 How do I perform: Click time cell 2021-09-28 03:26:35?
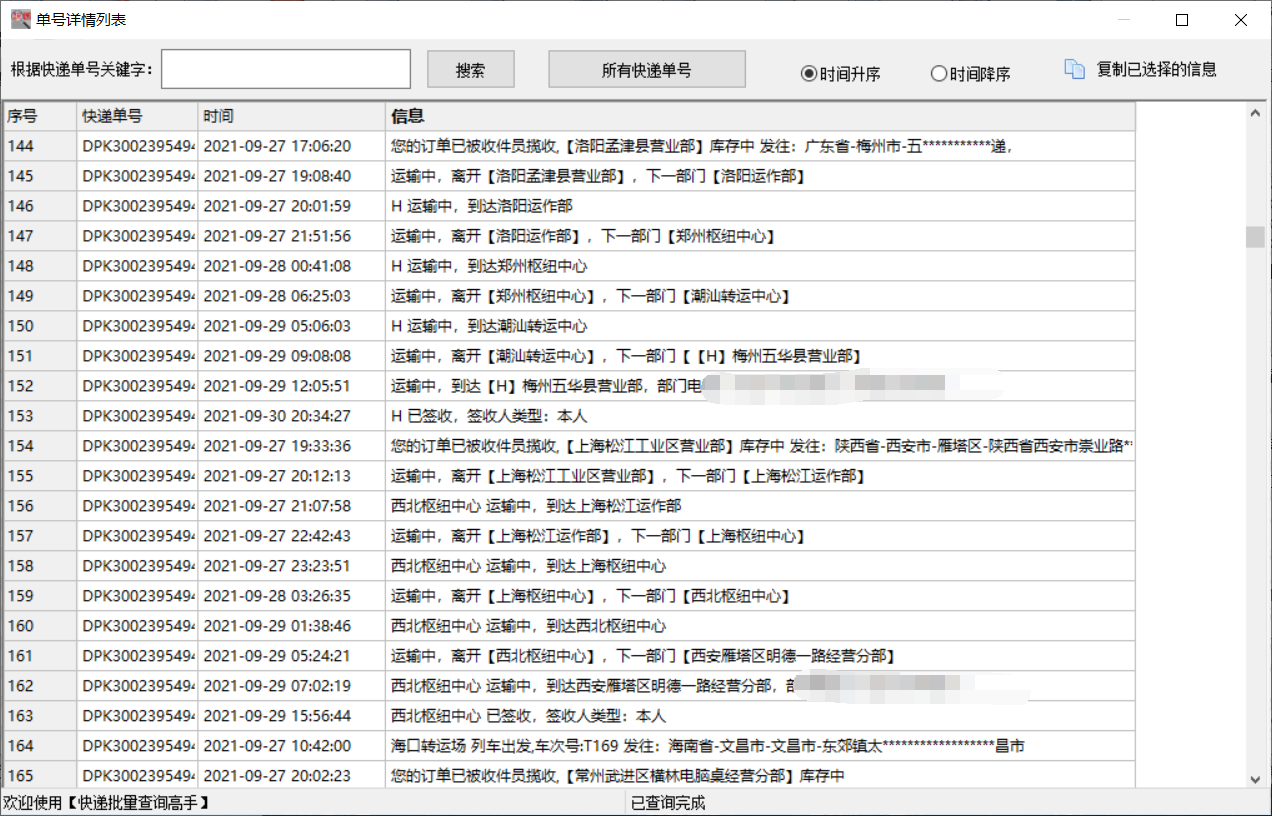pyautogui.click(x=292, y=596)
